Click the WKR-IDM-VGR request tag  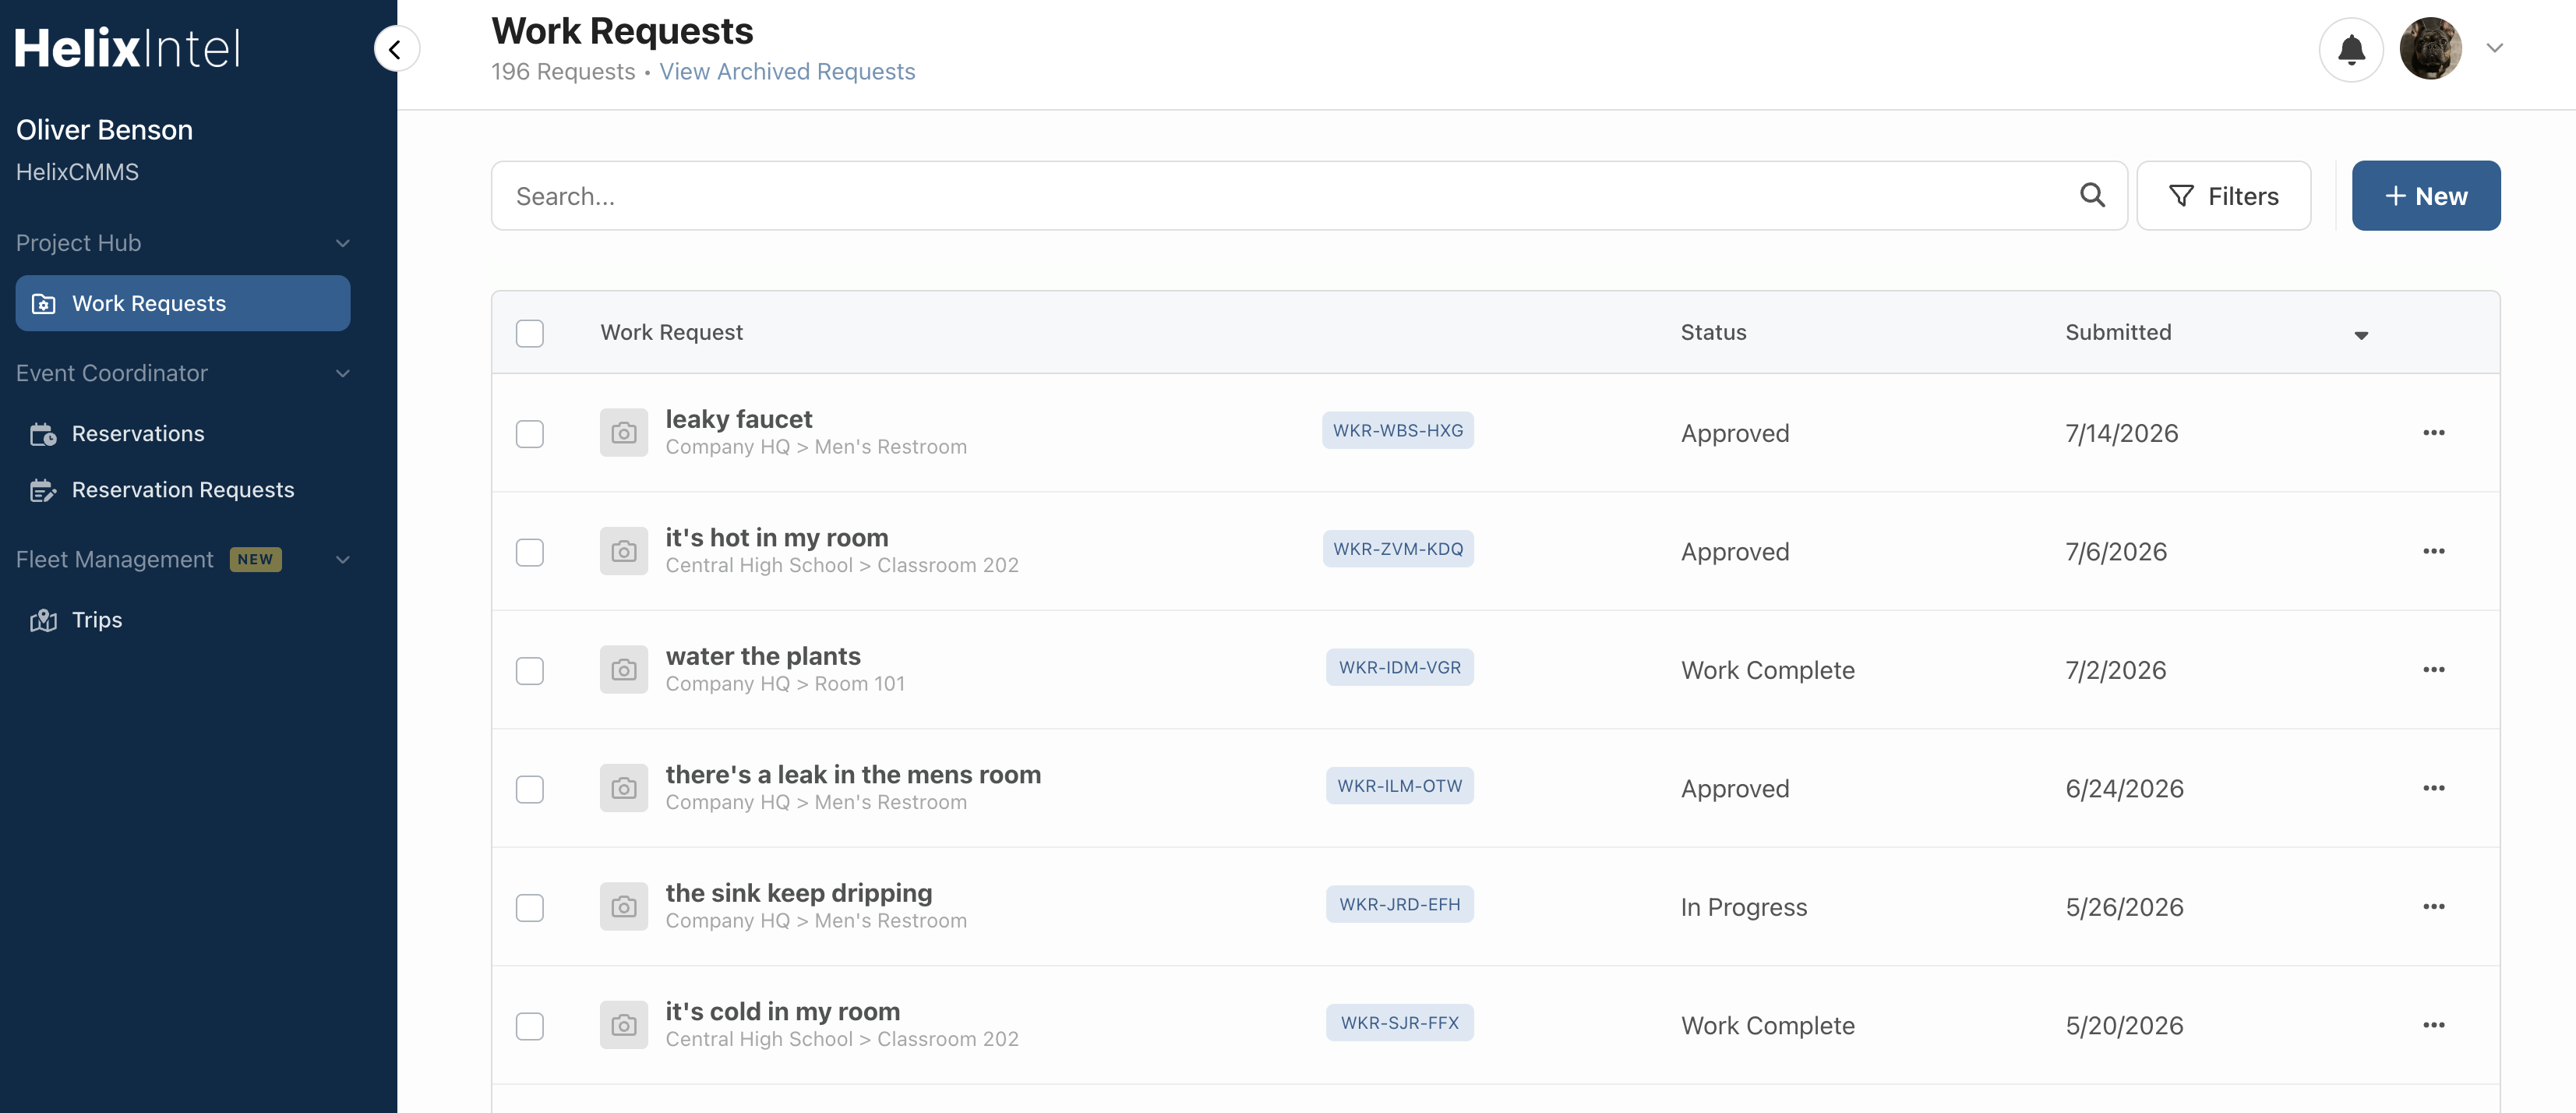point(1400,668)
